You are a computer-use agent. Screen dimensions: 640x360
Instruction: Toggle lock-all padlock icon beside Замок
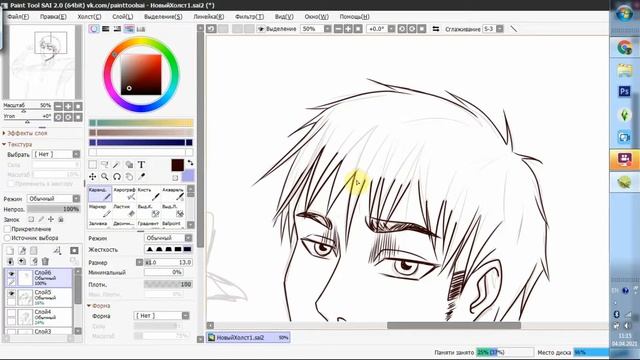(x=61, y=220)
